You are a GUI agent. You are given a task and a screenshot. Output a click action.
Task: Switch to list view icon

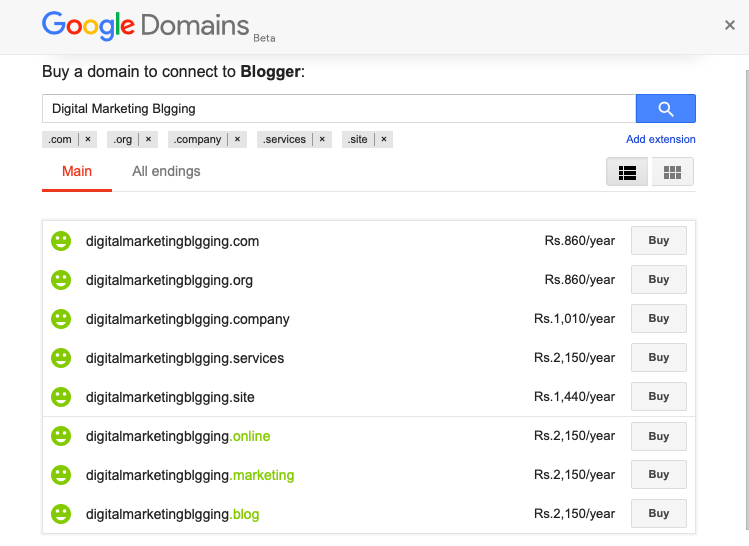point(627,172)
